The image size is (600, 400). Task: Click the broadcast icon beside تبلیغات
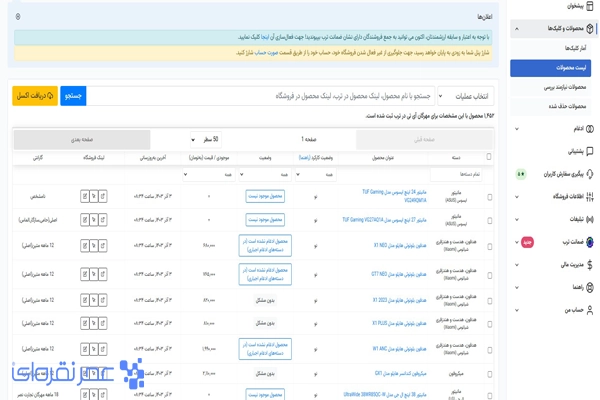[x=590, y=219]
